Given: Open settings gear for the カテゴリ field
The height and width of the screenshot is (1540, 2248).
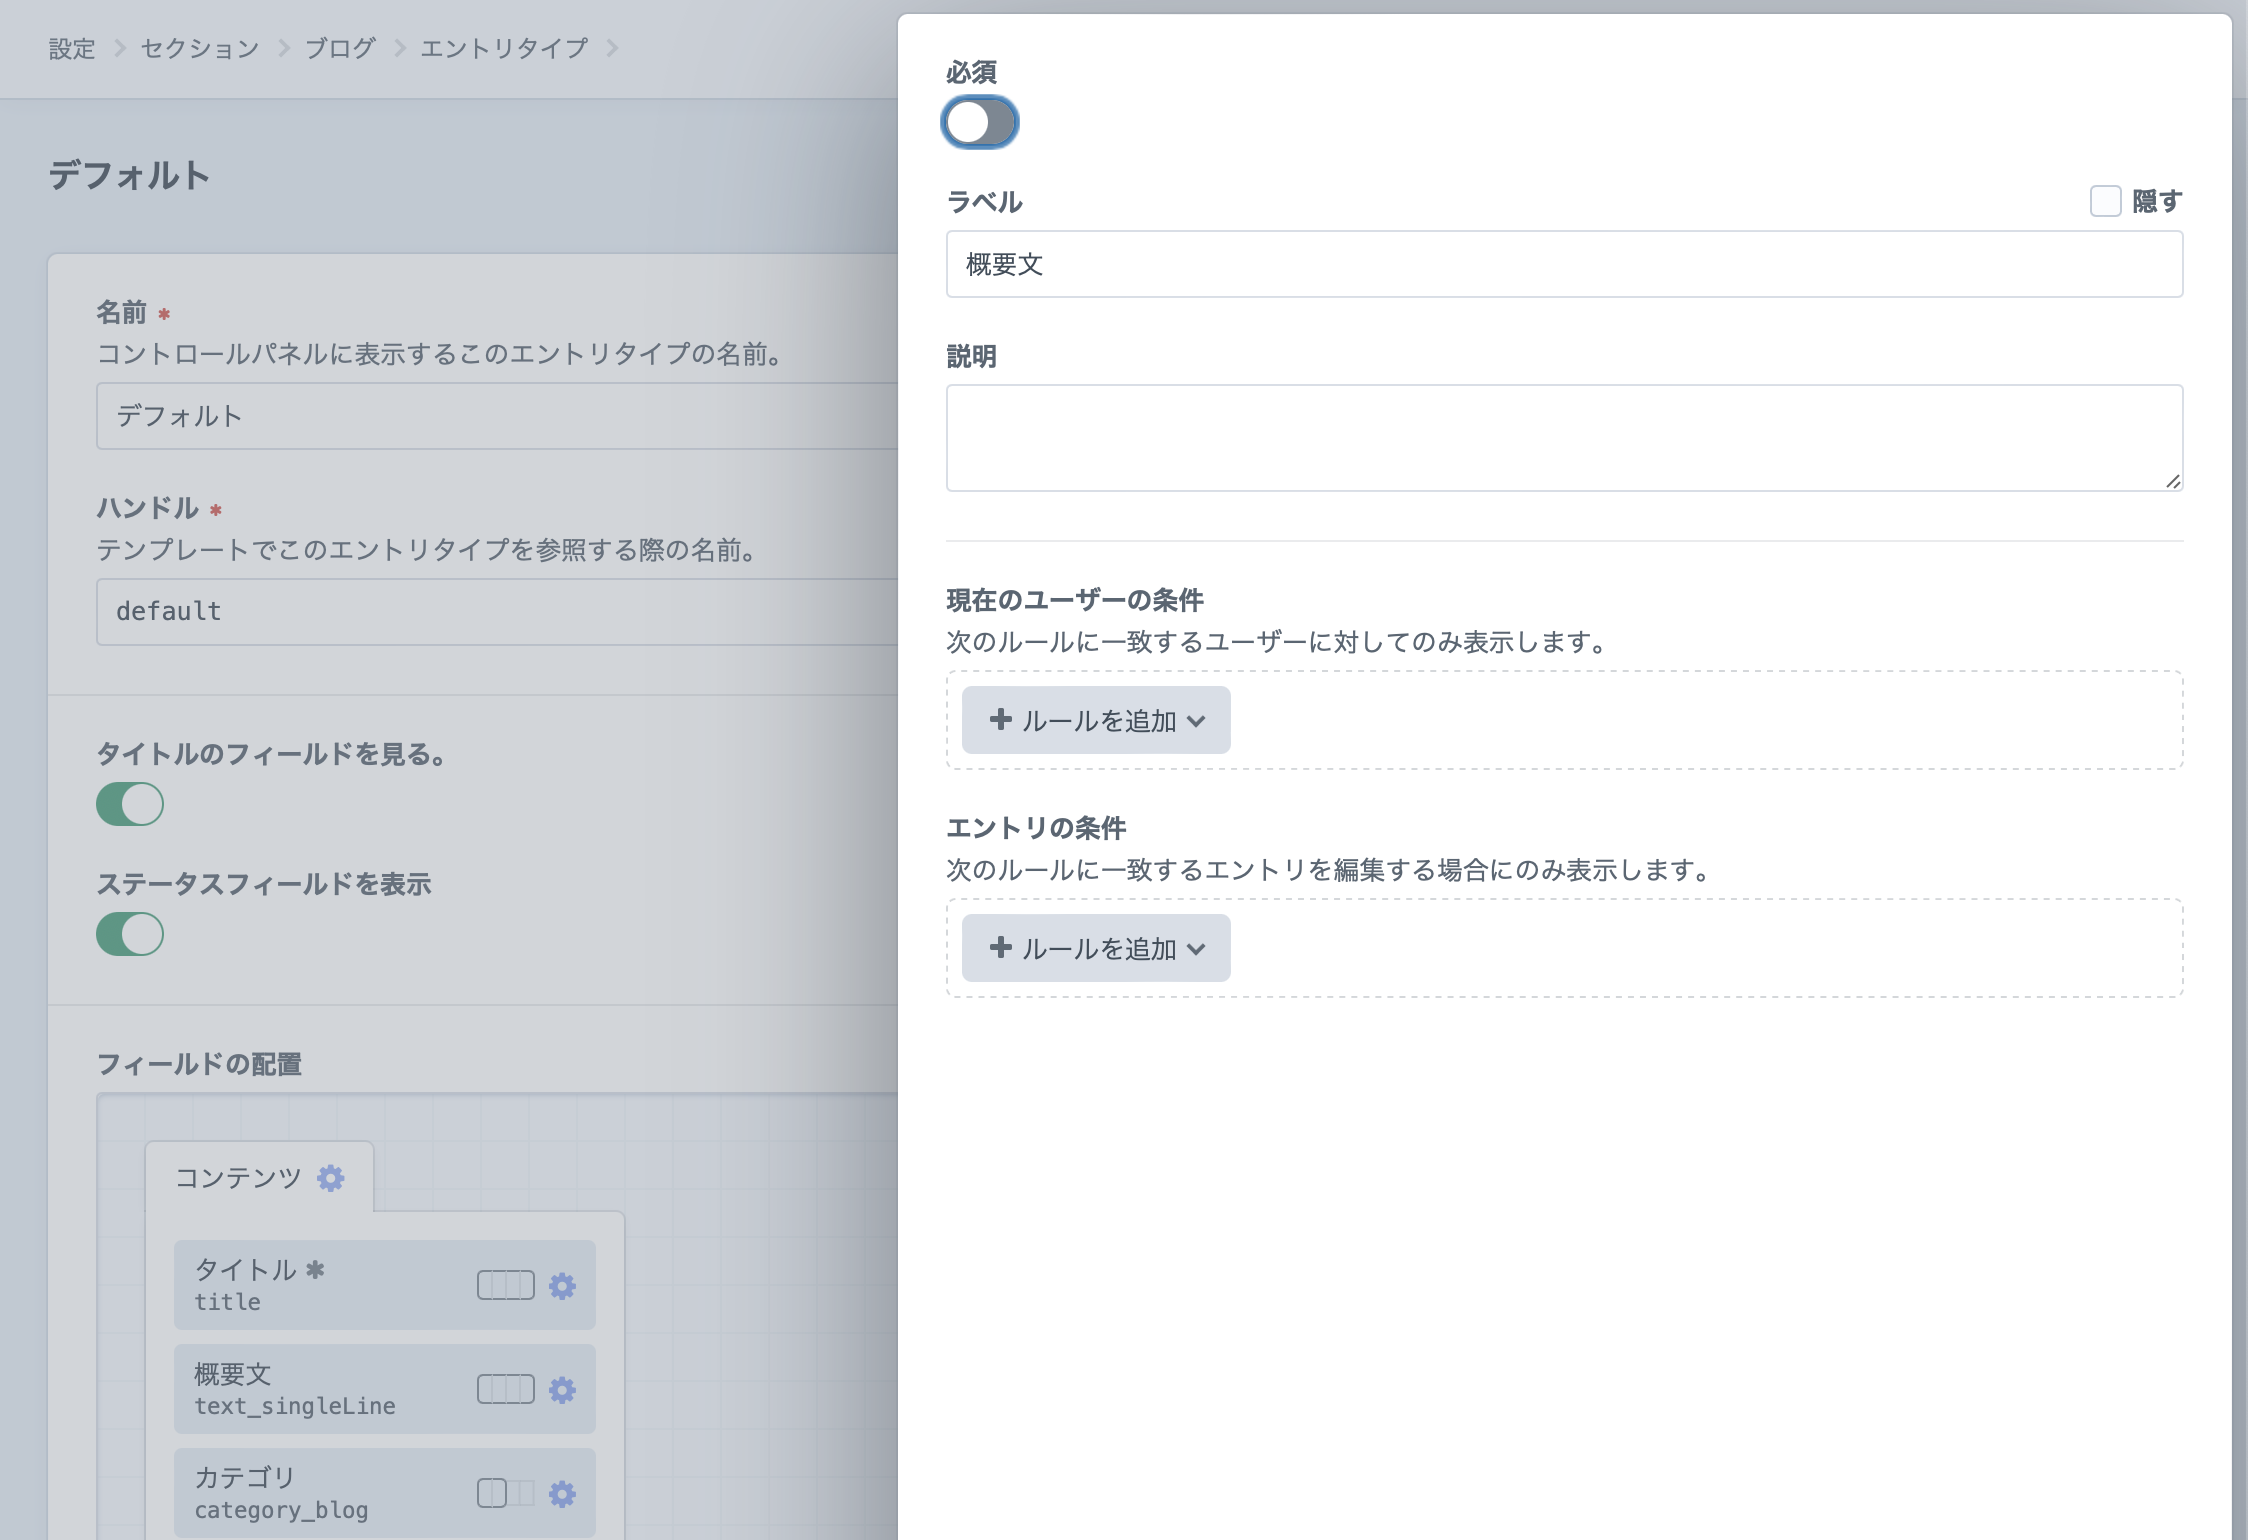Looking at the screenshot, I should click(562, 1494).
